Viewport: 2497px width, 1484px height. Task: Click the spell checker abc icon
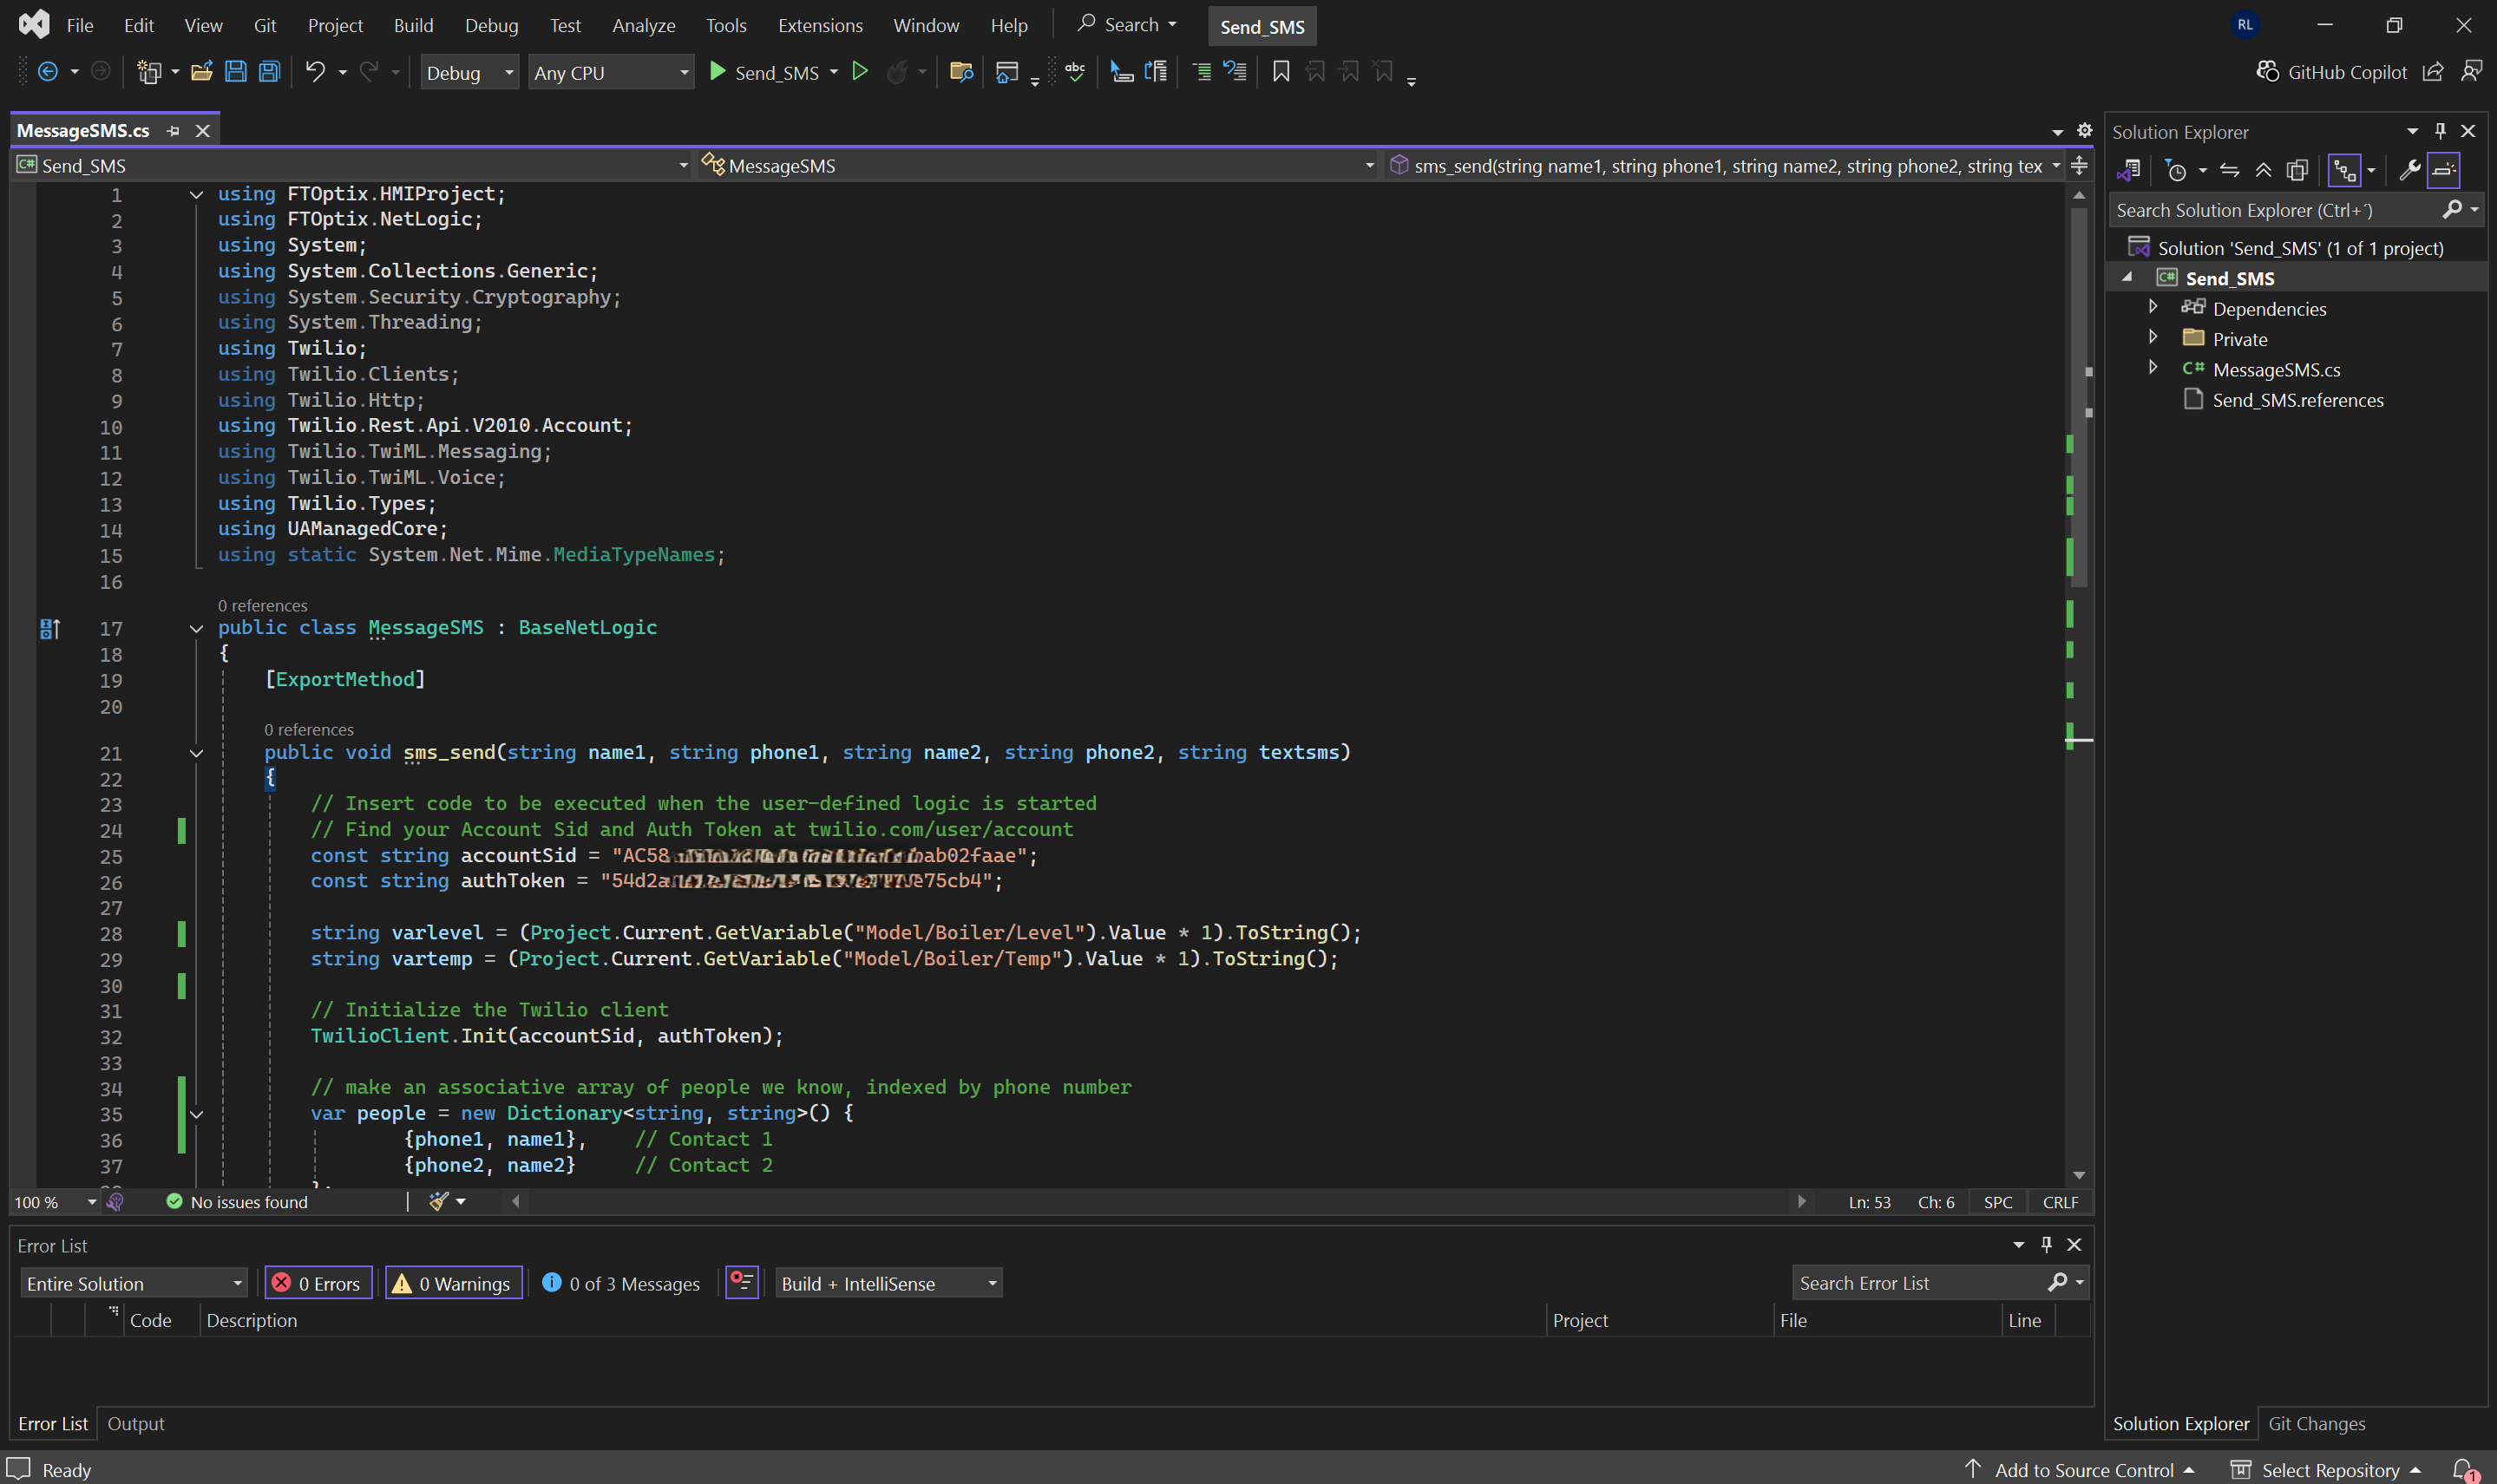[x=1075, y=71]
